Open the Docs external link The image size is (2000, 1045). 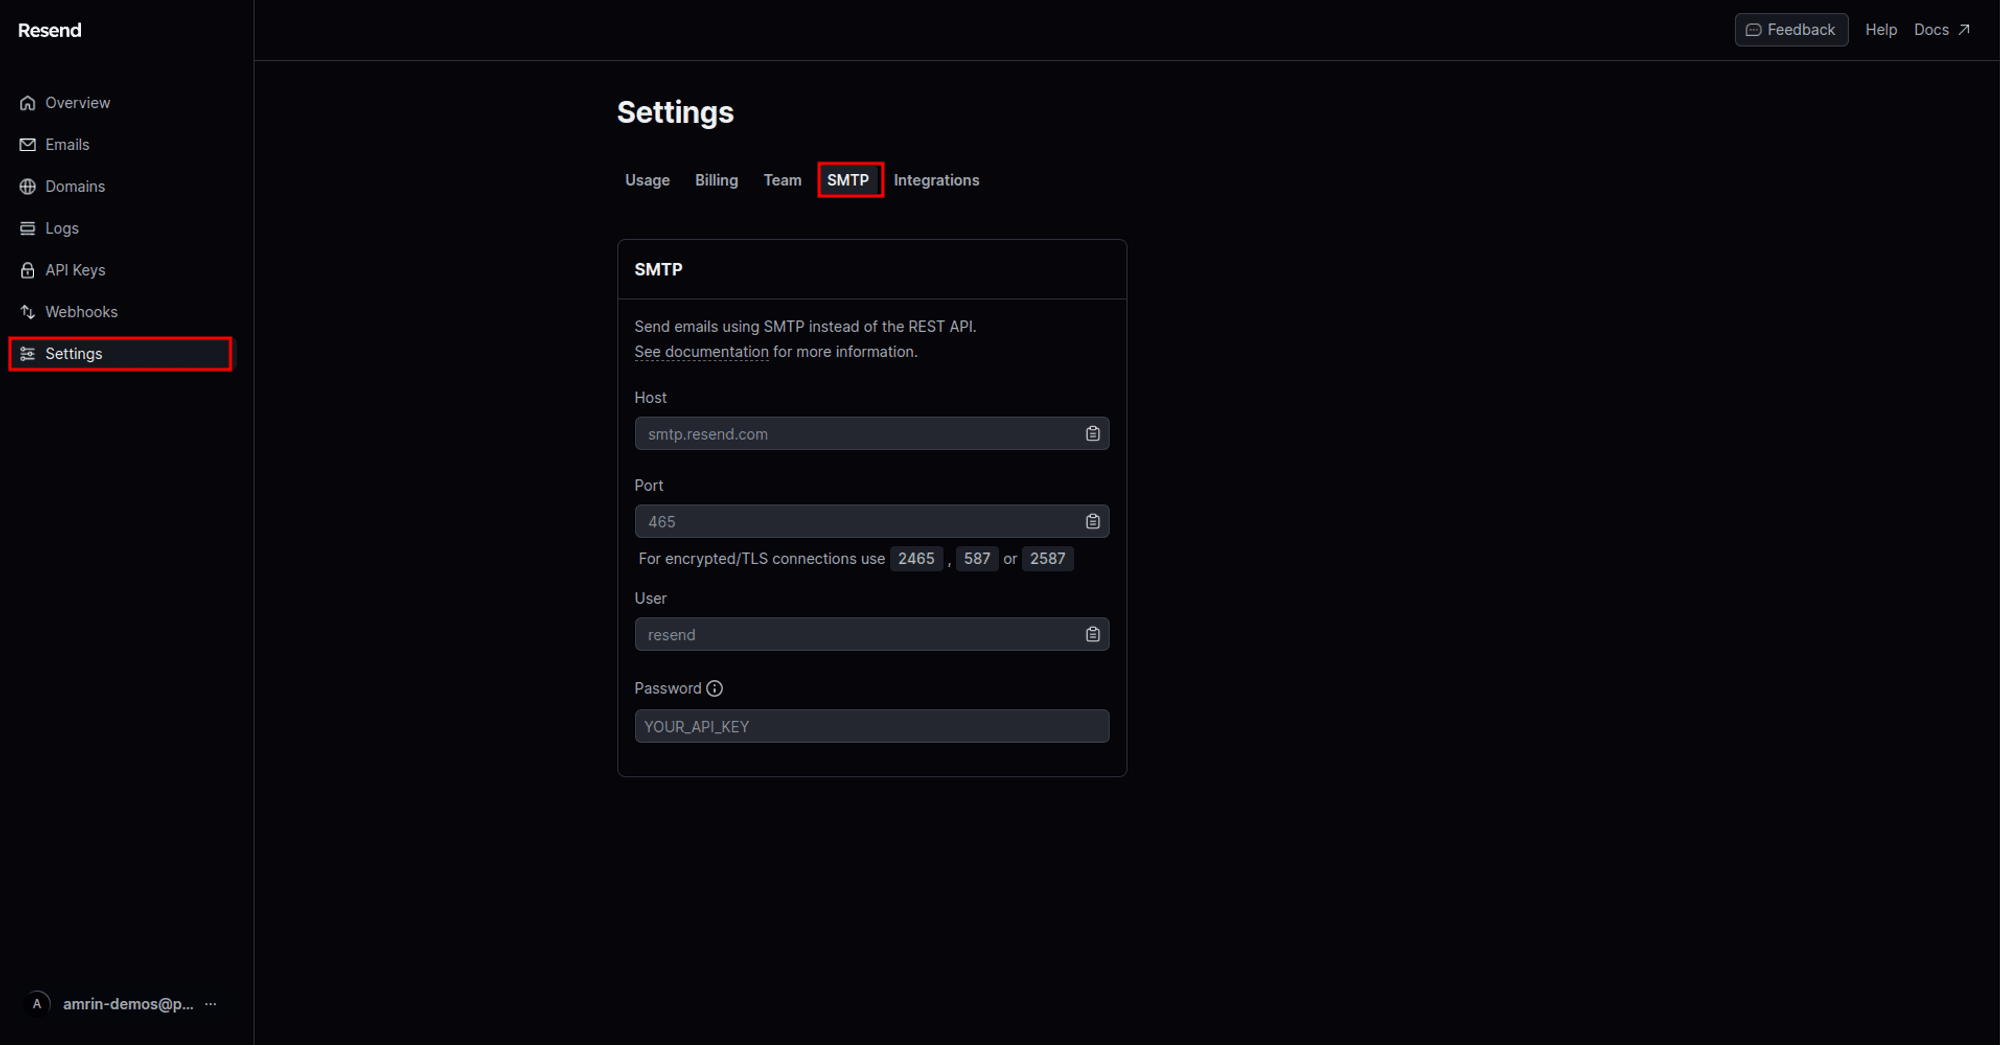point(1940,29)
